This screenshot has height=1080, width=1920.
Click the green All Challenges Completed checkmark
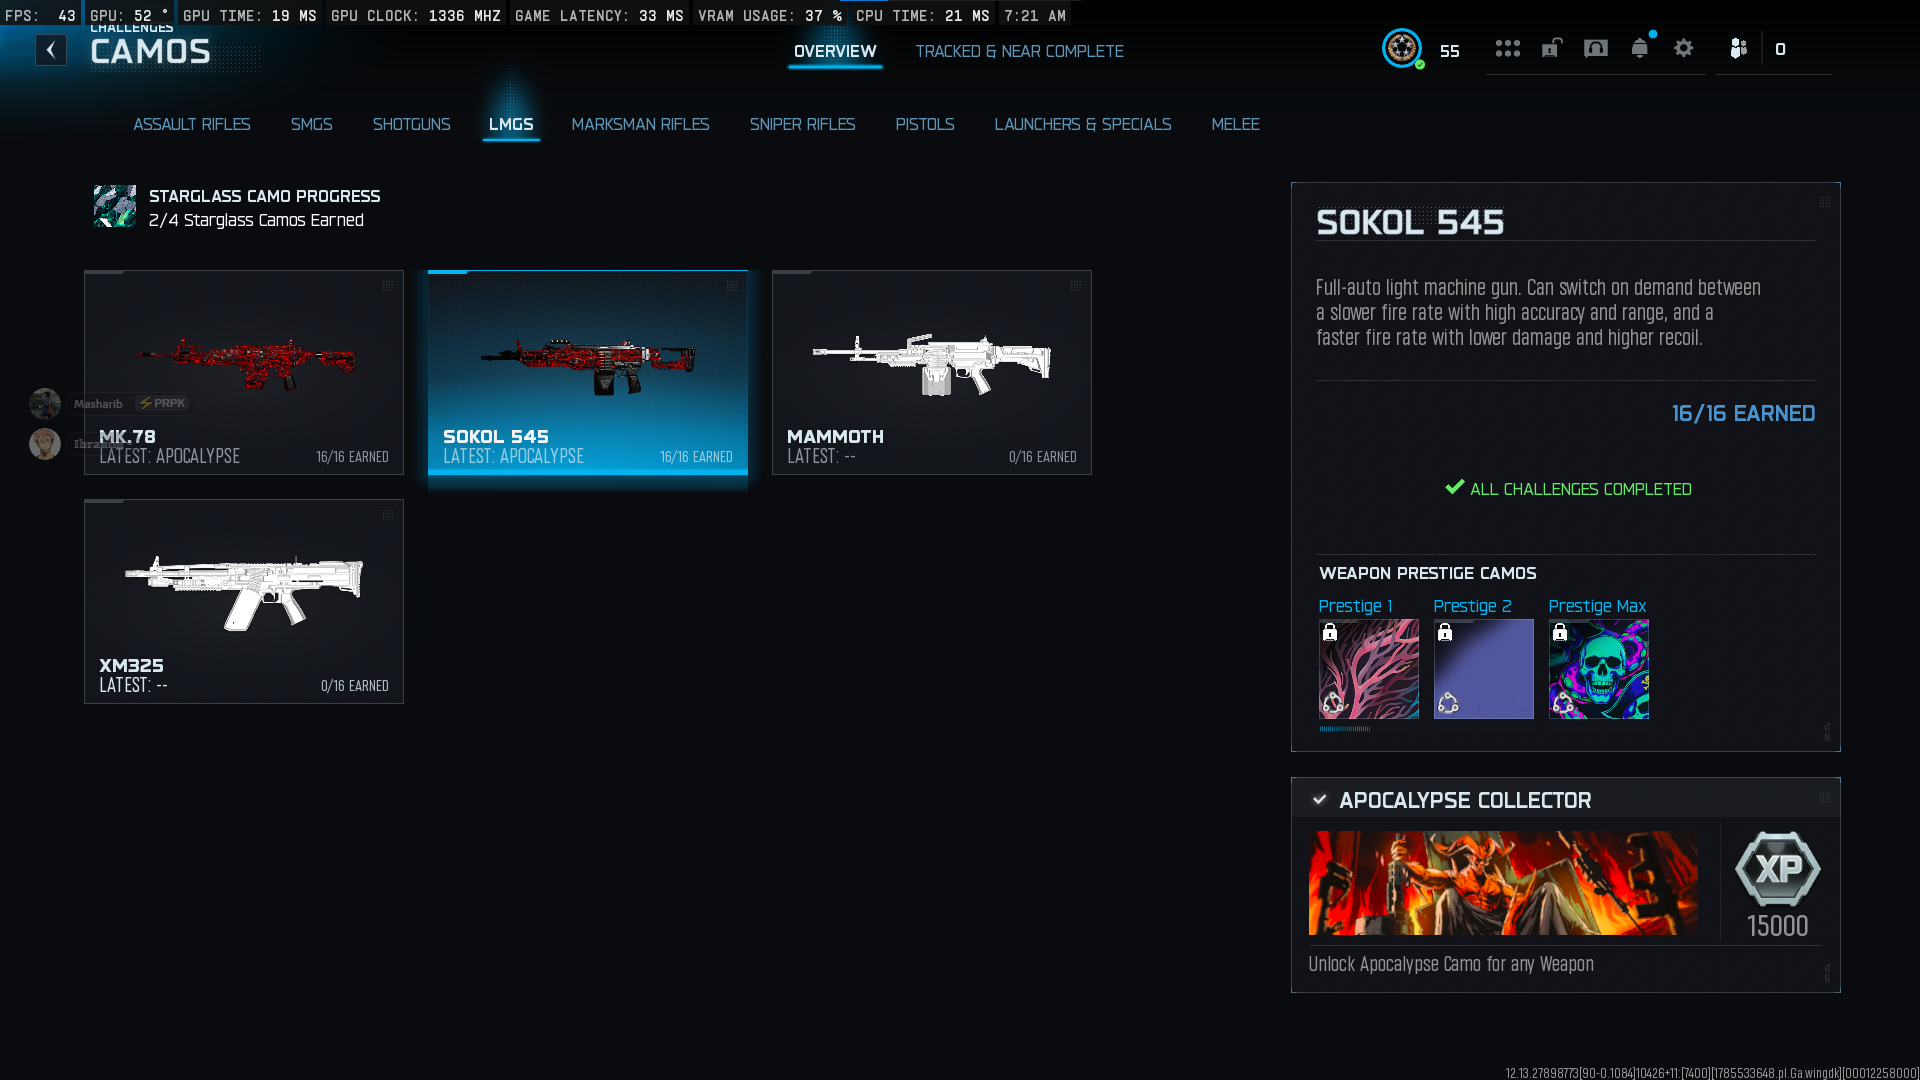tap(1455, 488)
